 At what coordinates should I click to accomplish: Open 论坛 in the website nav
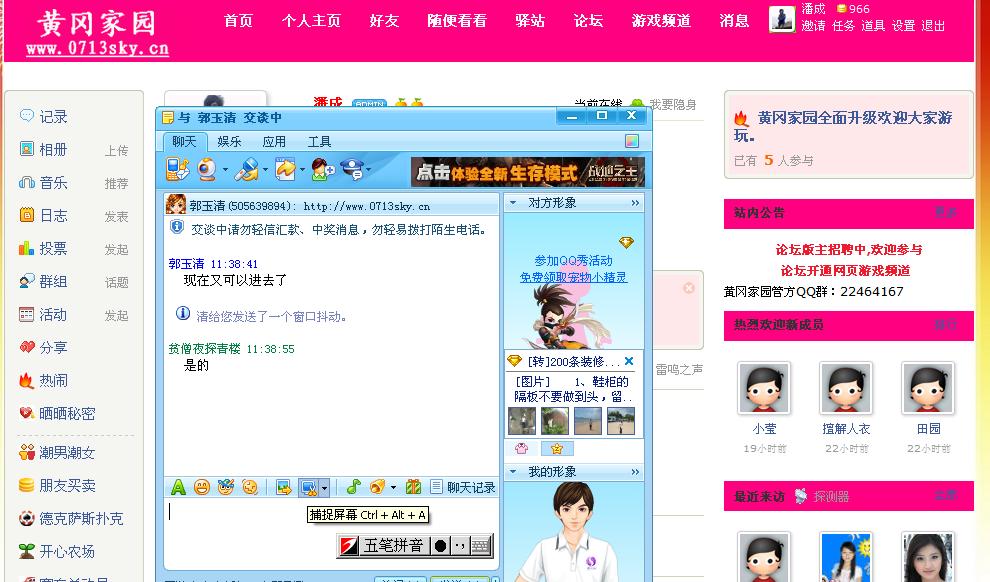(588, 21)
